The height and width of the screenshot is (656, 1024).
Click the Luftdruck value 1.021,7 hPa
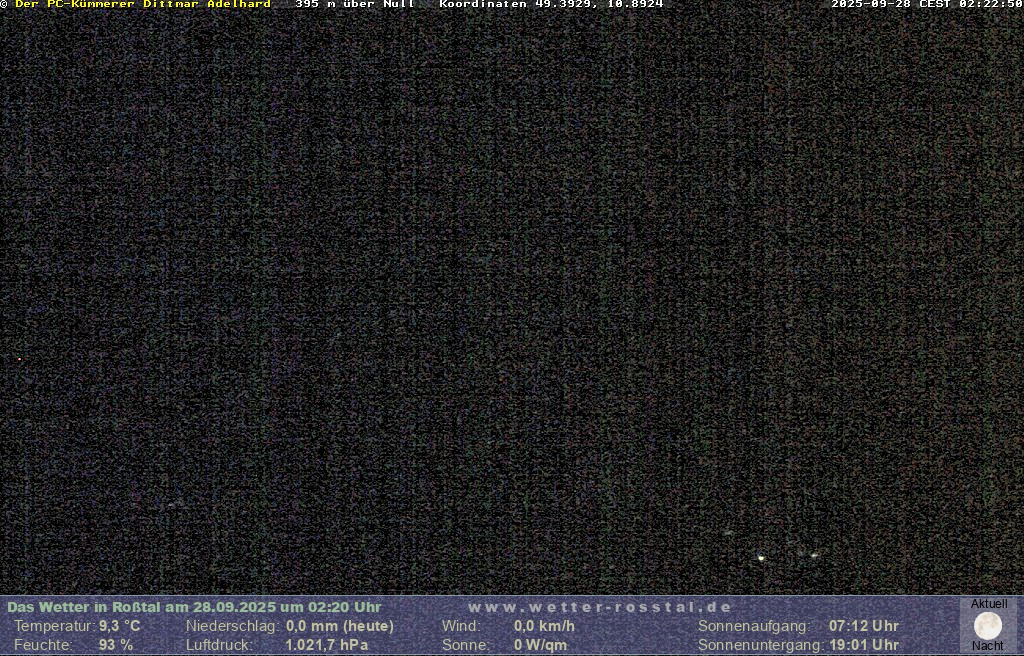(x=327, y=645)
